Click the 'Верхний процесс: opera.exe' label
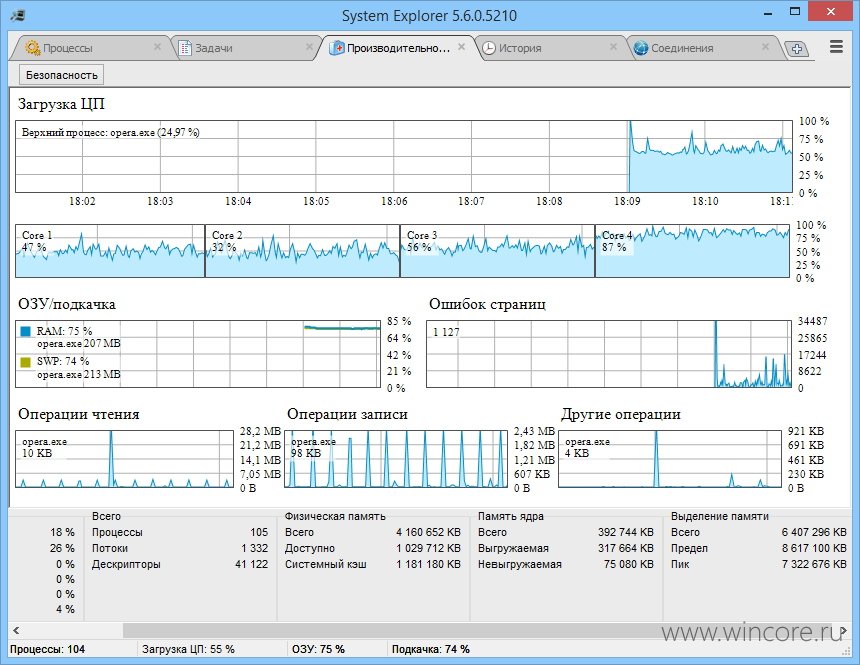 110,132
